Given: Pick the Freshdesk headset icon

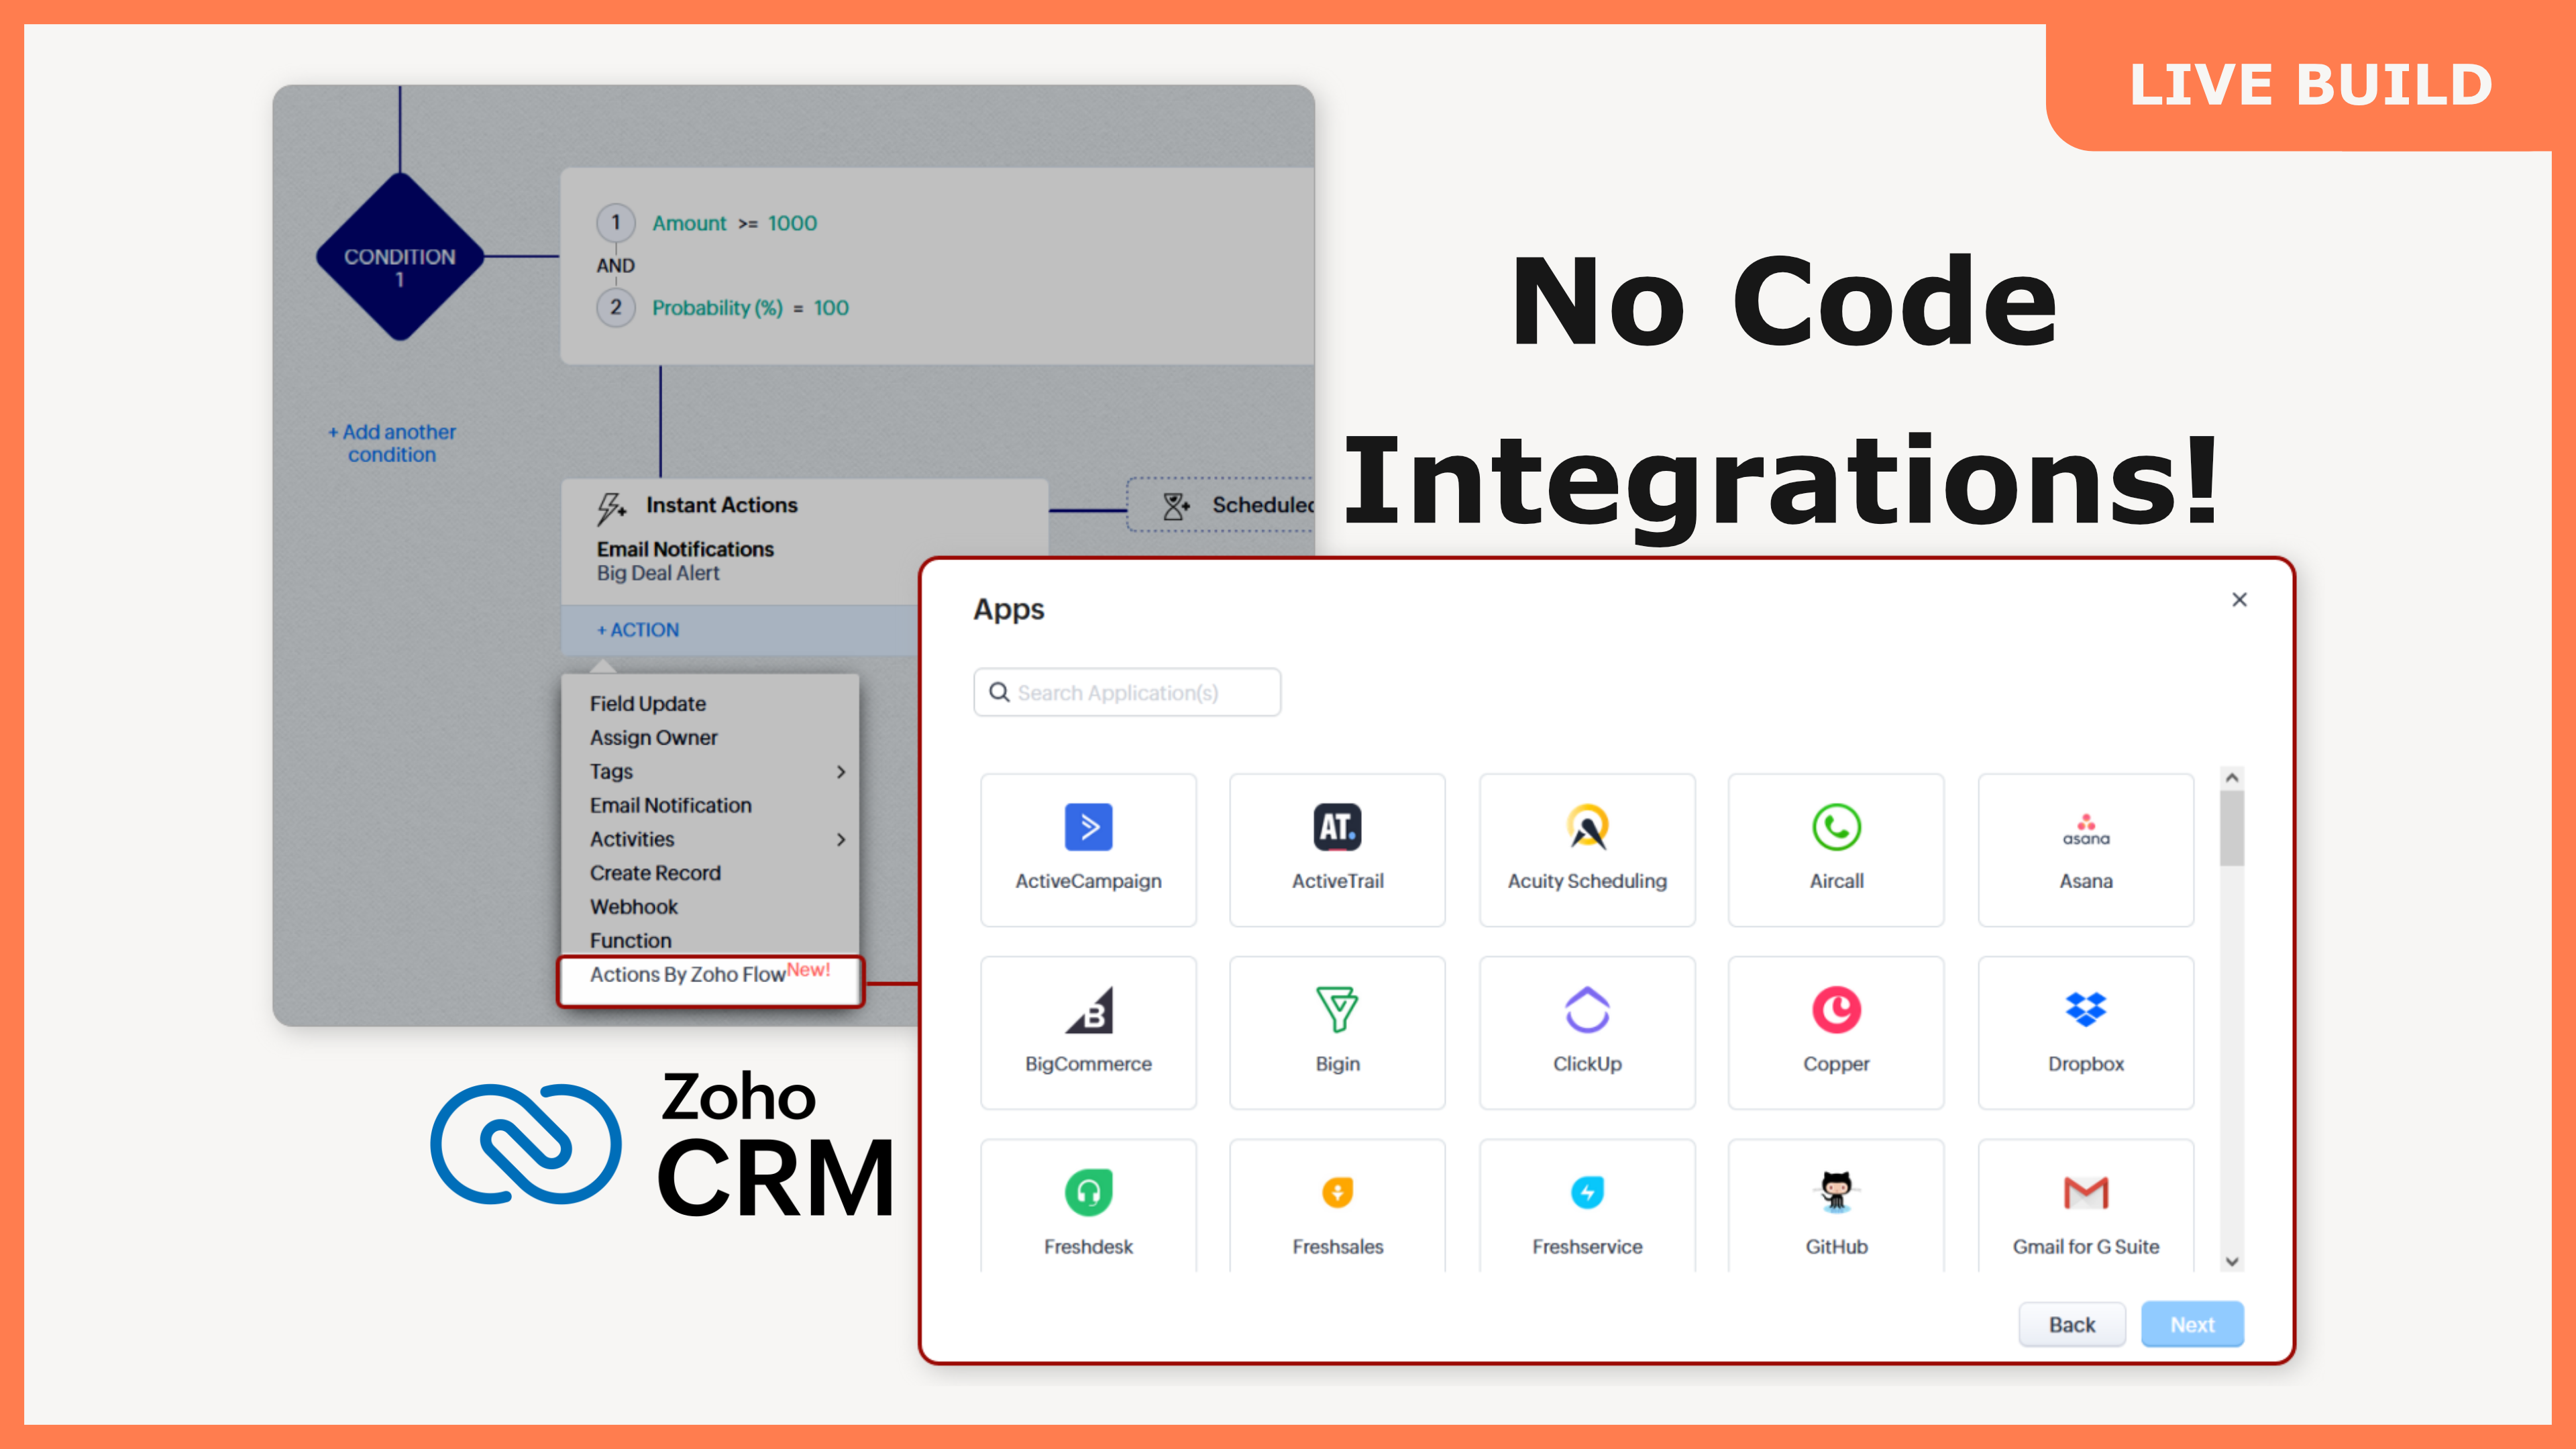Looking at the screenshot, I should click(1088, 1192).
